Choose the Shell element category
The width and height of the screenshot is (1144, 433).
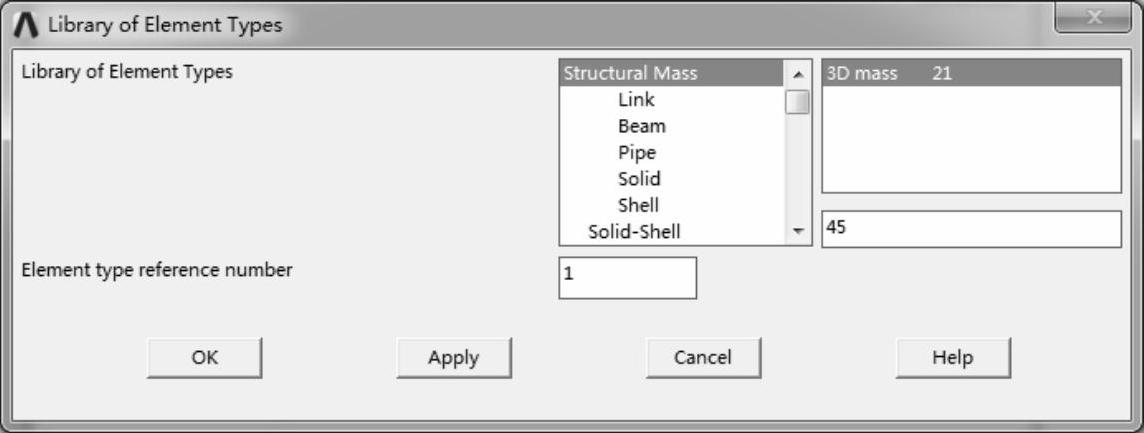[638, 205]
